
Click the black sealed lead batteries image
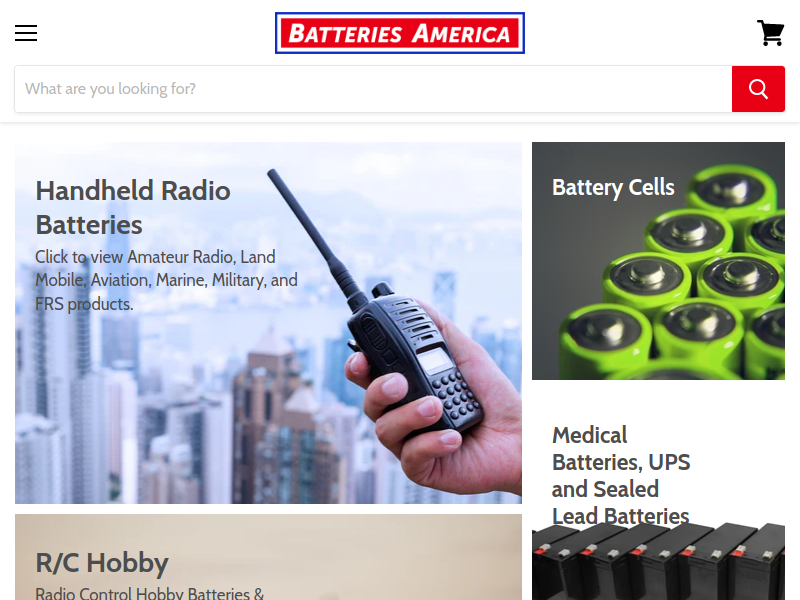click(658, 563)
